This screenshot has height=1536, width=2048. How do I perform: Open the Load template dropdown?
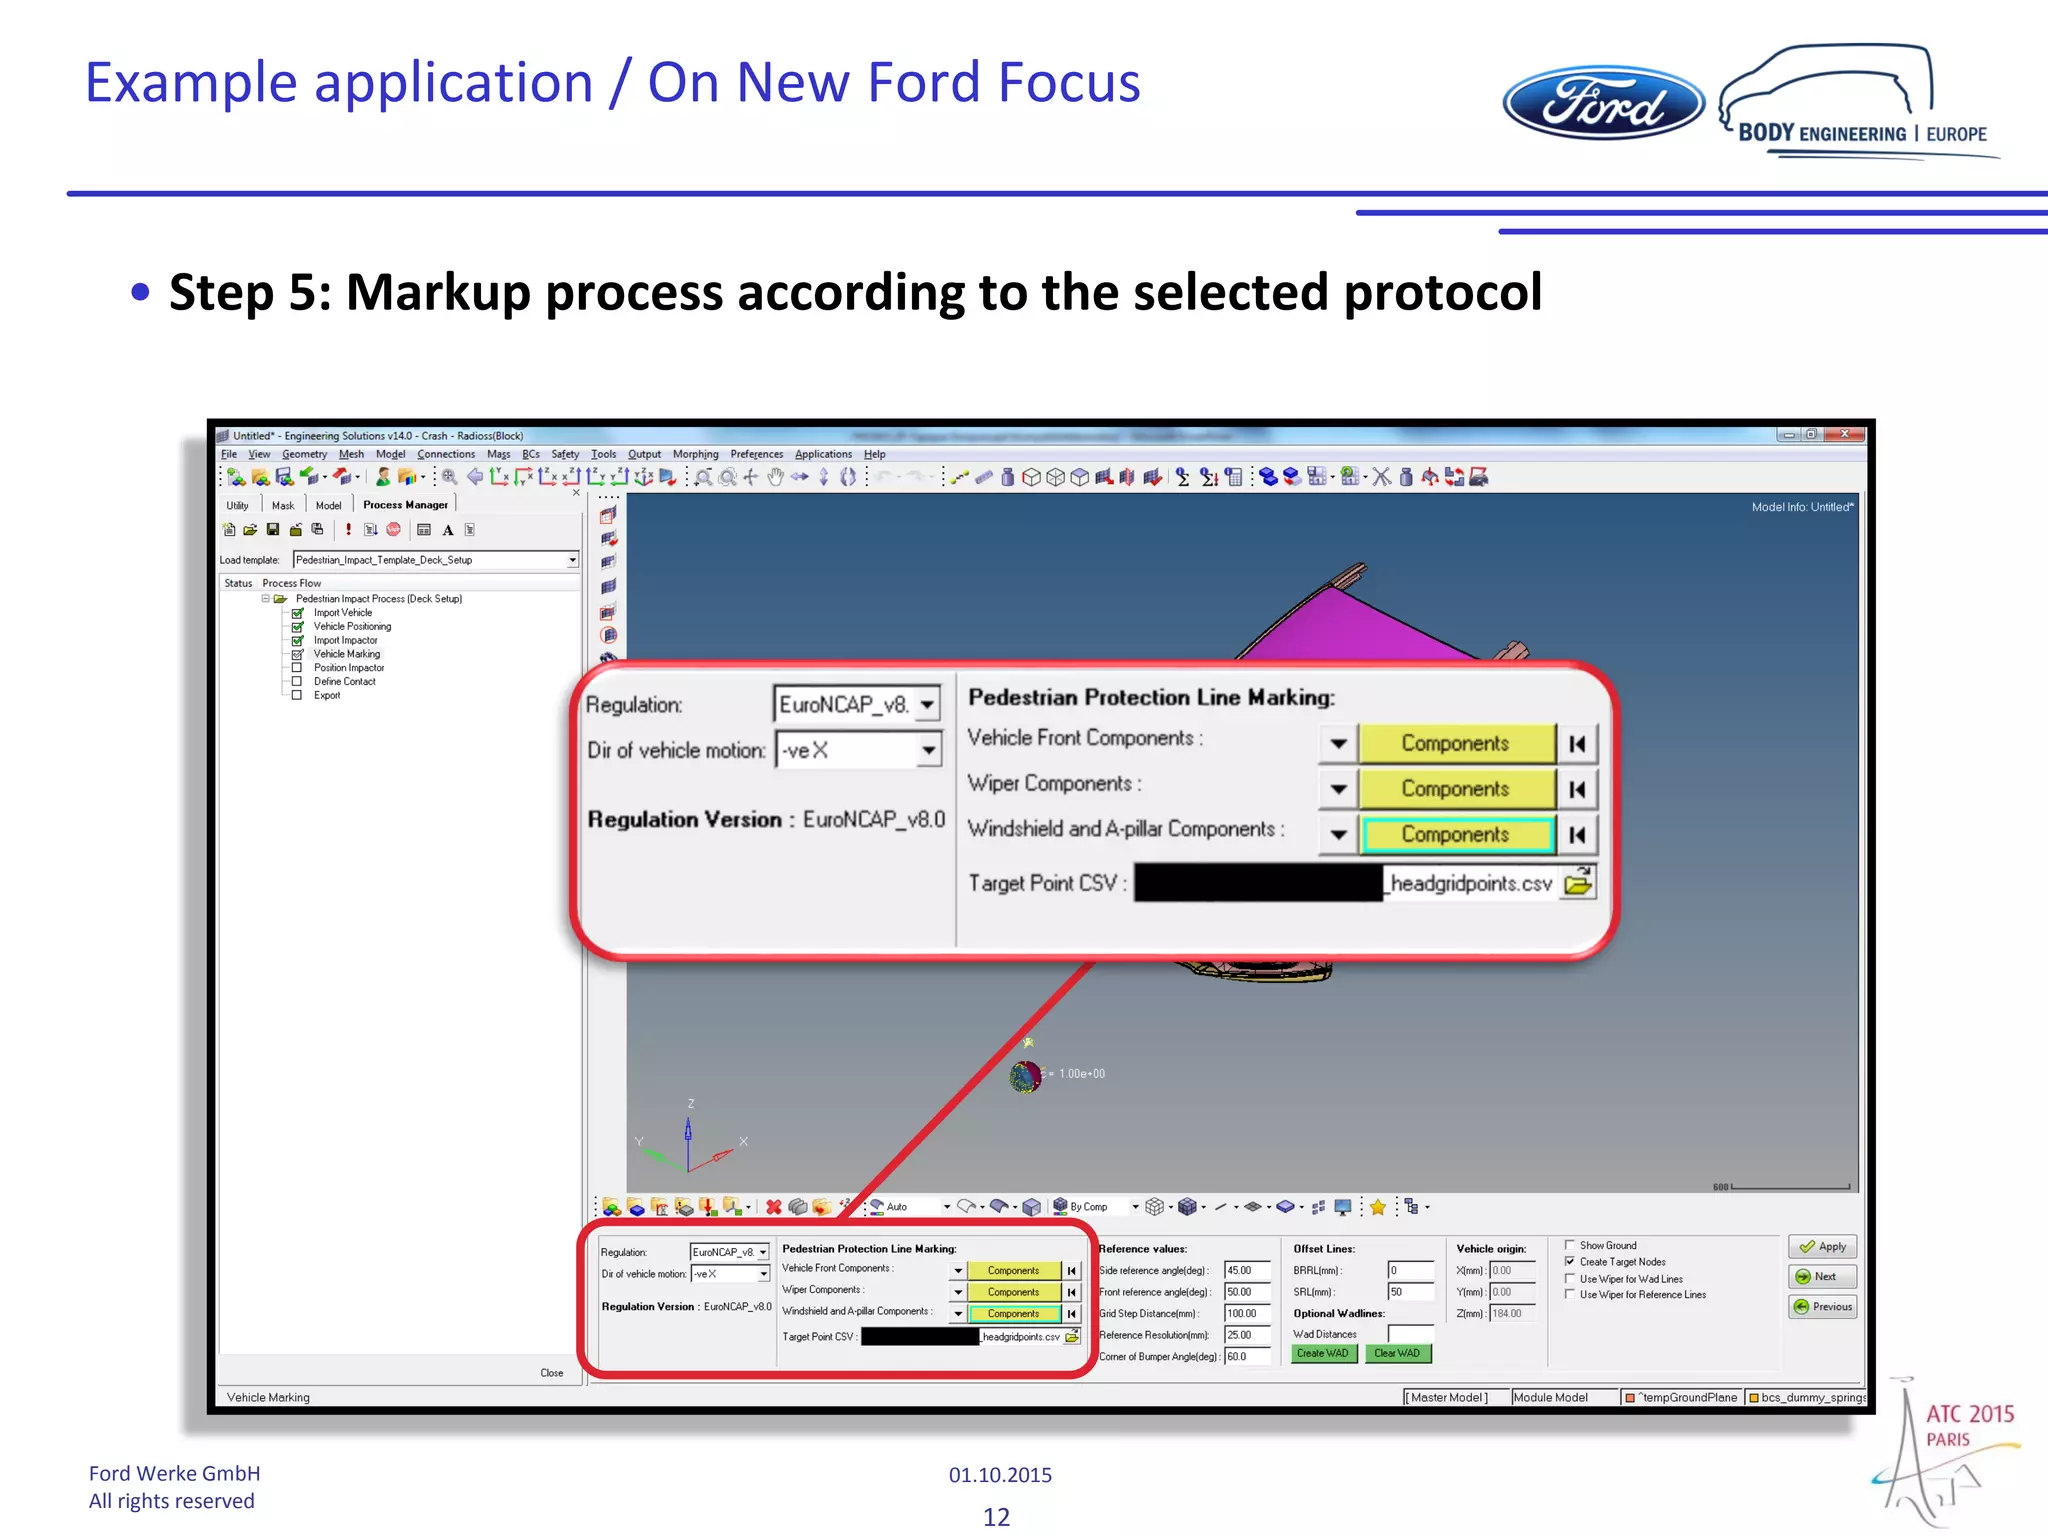pos(572,560)
